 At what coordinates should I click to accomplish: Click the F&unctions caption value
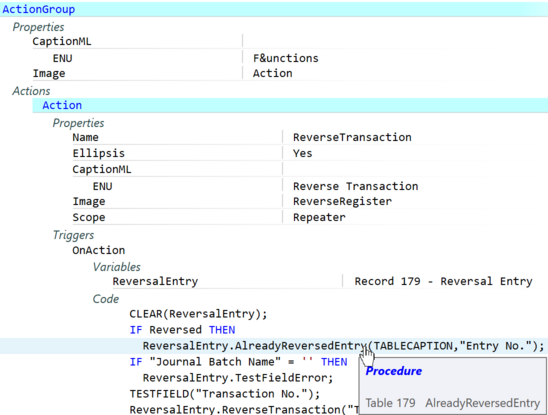coord(286,58)
